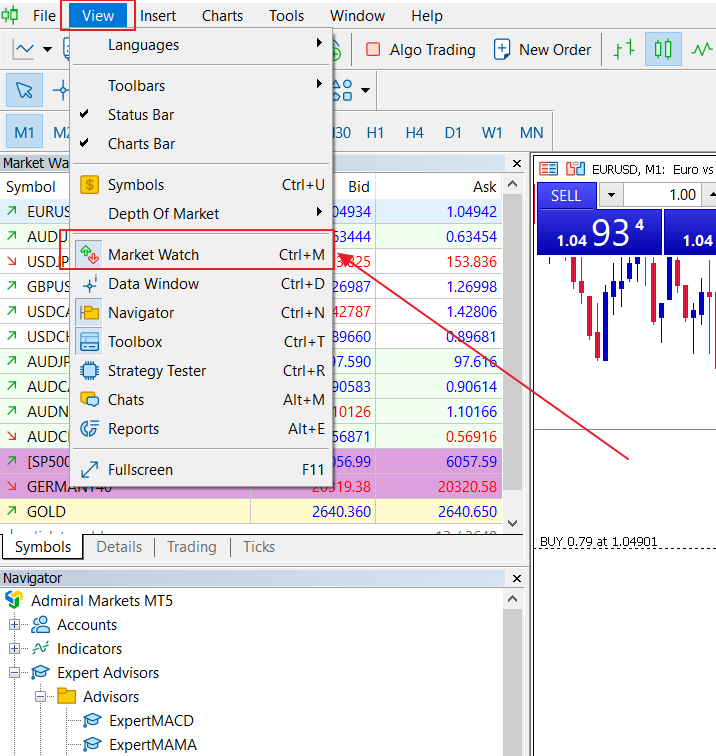This screenshot has width=716, height=756.
Task: Select the crosshair tool
Action: tap(62, 90)
